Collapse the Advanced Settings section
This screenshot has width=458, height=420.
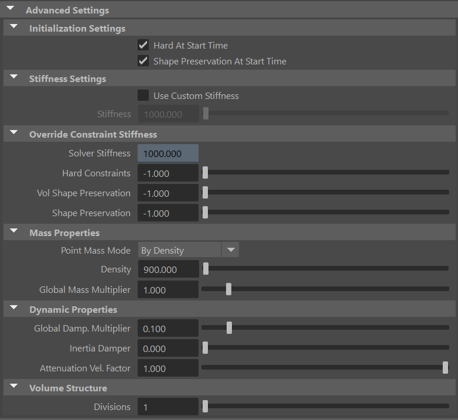coord(10,8)
